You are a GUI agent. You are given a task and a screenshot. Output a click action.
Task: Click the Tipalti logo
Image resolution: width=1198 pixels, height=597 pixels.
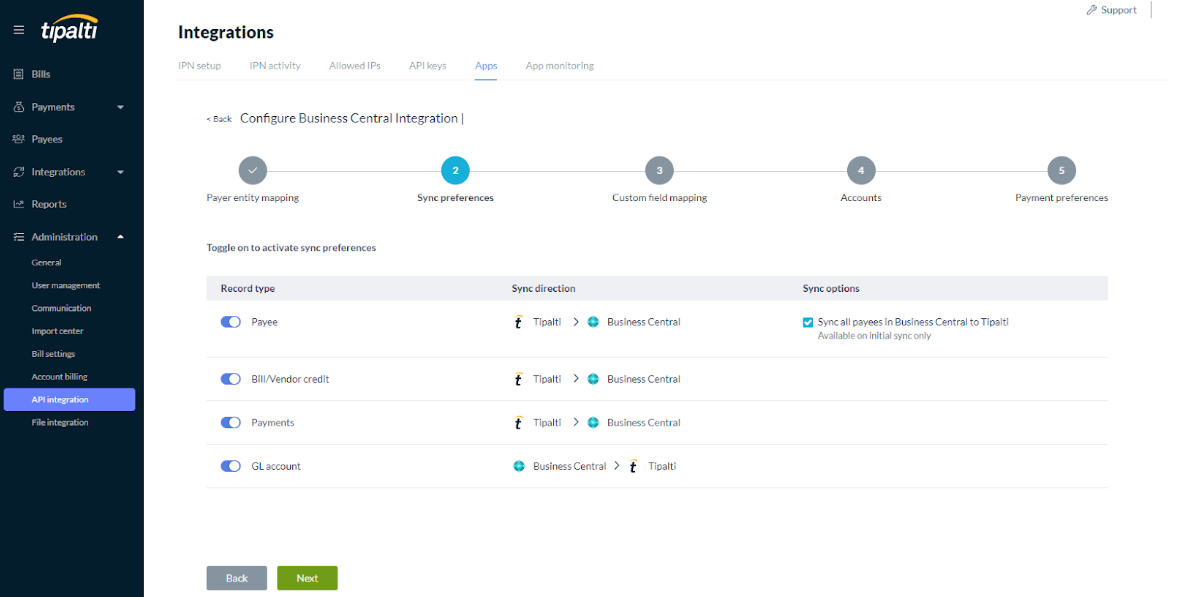click(69, 29)
